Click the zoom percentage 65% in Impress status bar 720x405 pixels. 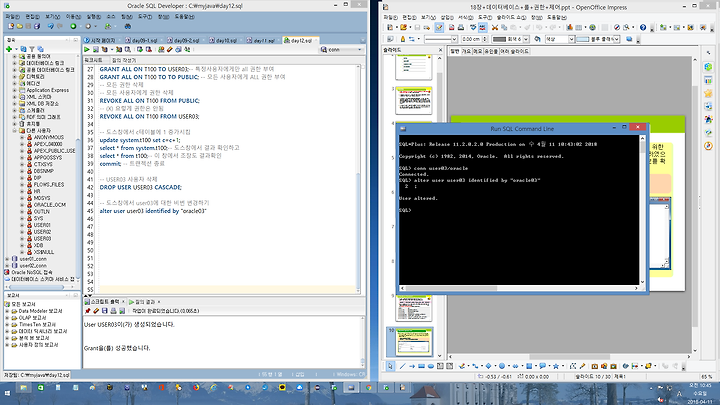706,377
